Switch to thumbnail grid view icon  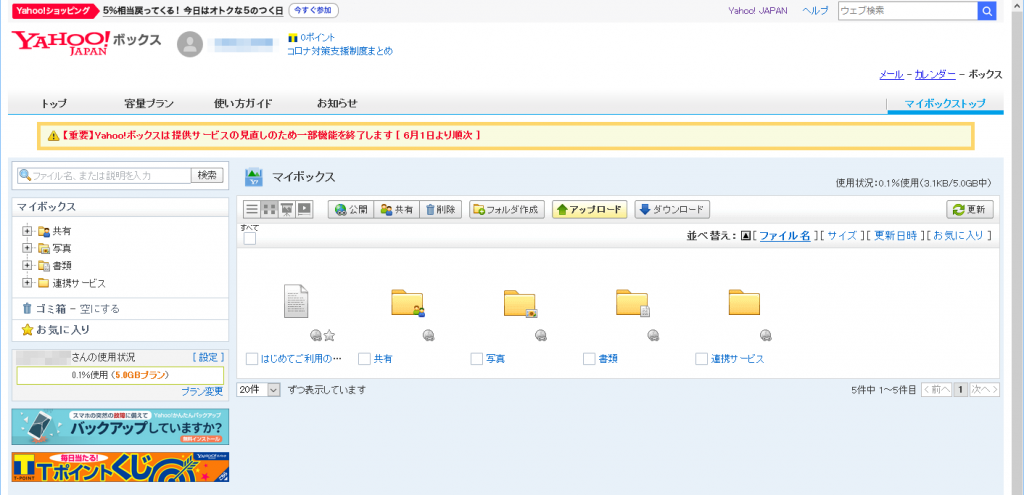(x=269, y=210)
